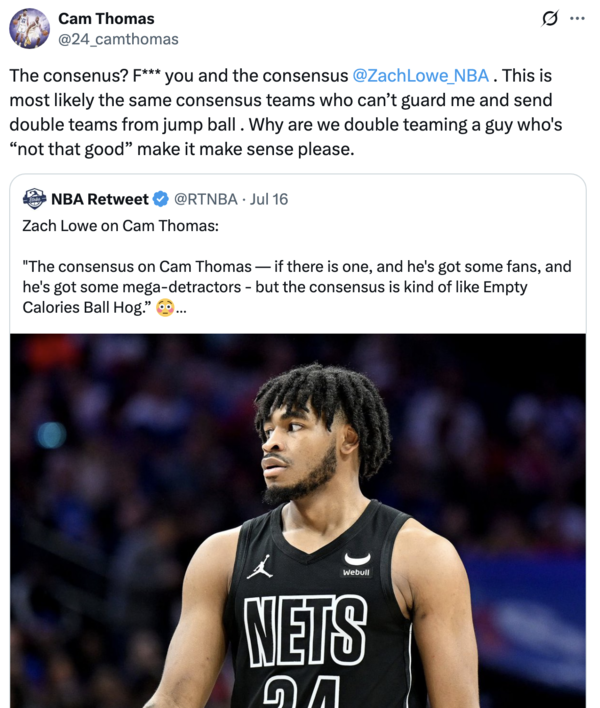Open the @ZachLowe_NBA mention link
600x708 pixels.
[420, 75]
